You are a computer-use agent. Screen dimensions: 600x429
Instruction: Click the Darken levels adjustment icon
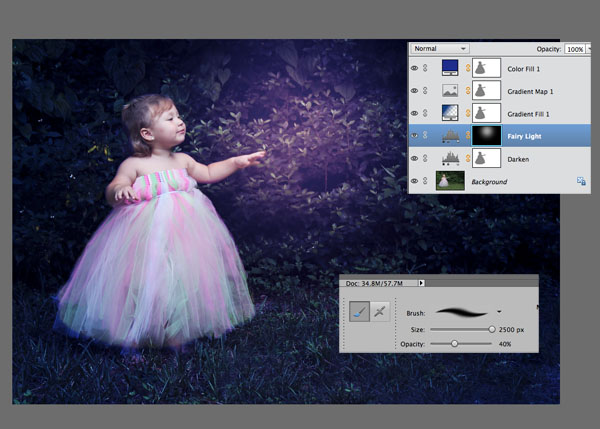pos(450,158)
